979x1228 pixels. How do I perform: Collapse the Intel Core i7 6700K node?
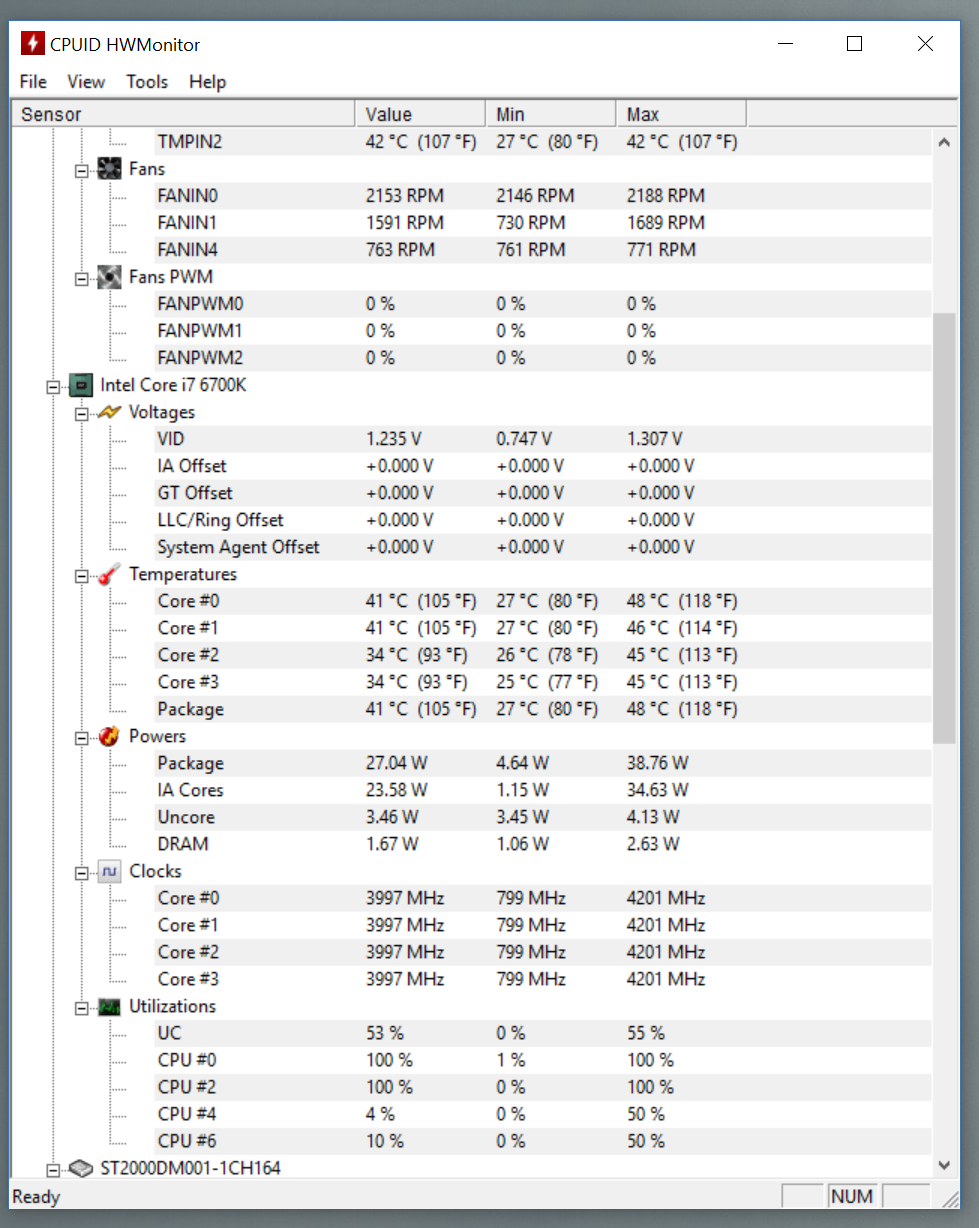coord(53,385)
